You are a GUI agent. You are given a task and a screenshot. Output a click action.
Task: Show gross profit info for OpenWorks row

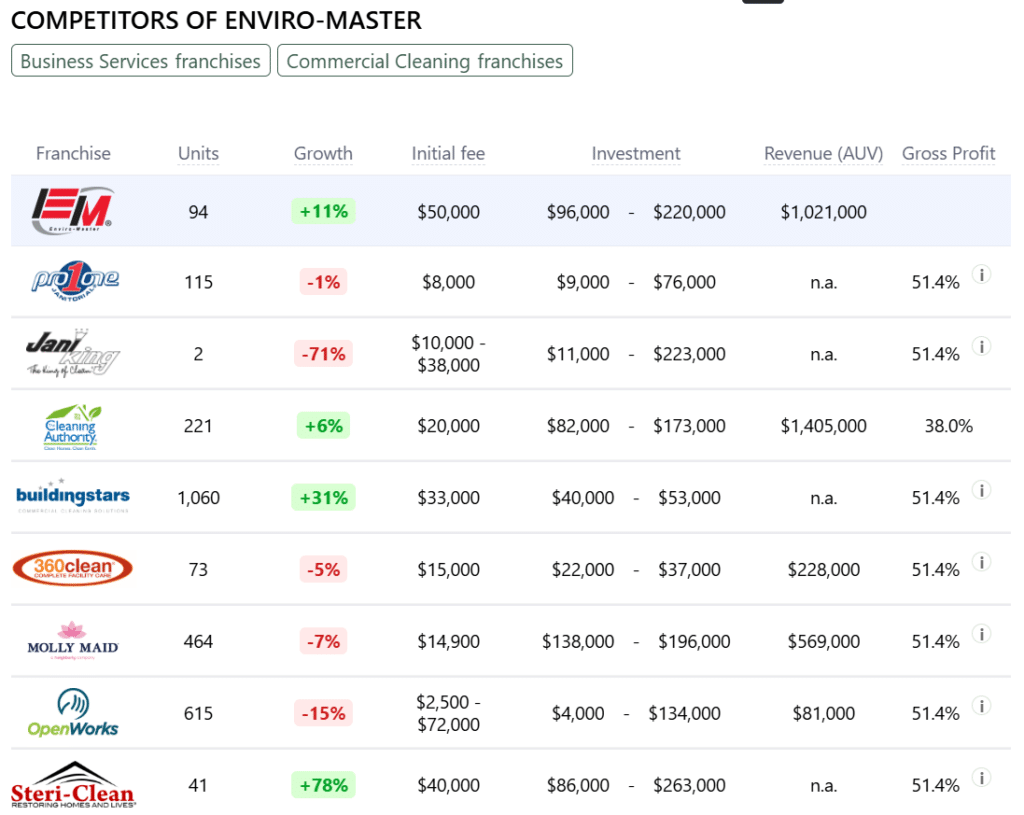click(982, 705)
